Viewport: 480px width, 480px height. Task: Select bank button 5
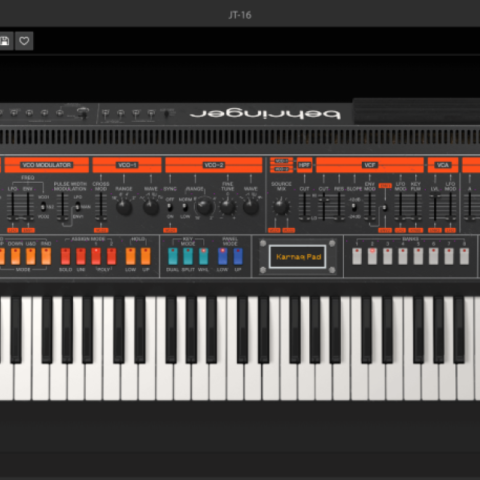click(418, 256)
